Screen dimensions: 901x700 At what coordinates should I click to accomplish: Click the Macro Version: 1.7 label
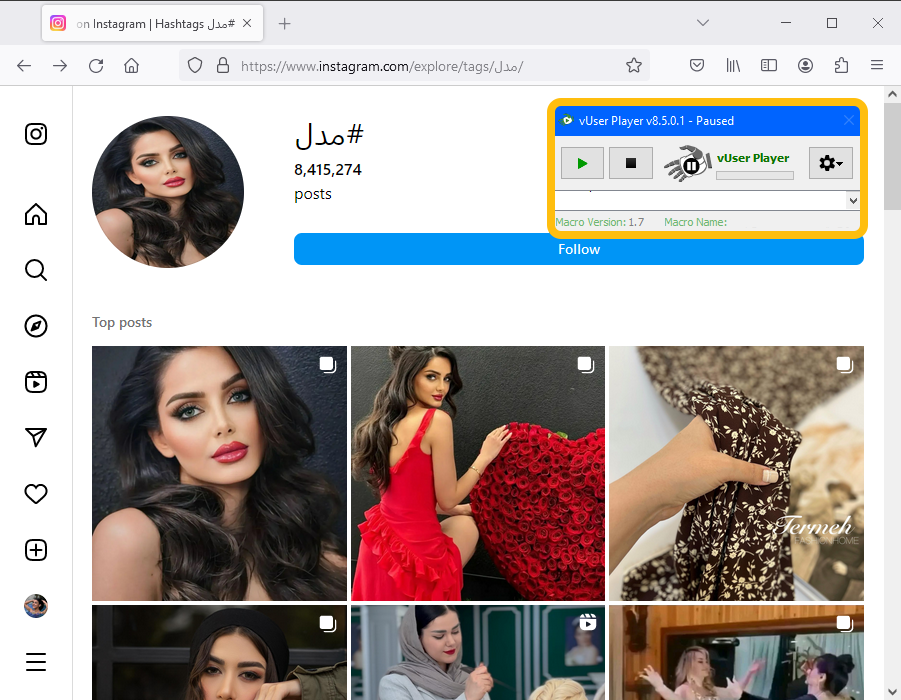[x=599, y=222]
